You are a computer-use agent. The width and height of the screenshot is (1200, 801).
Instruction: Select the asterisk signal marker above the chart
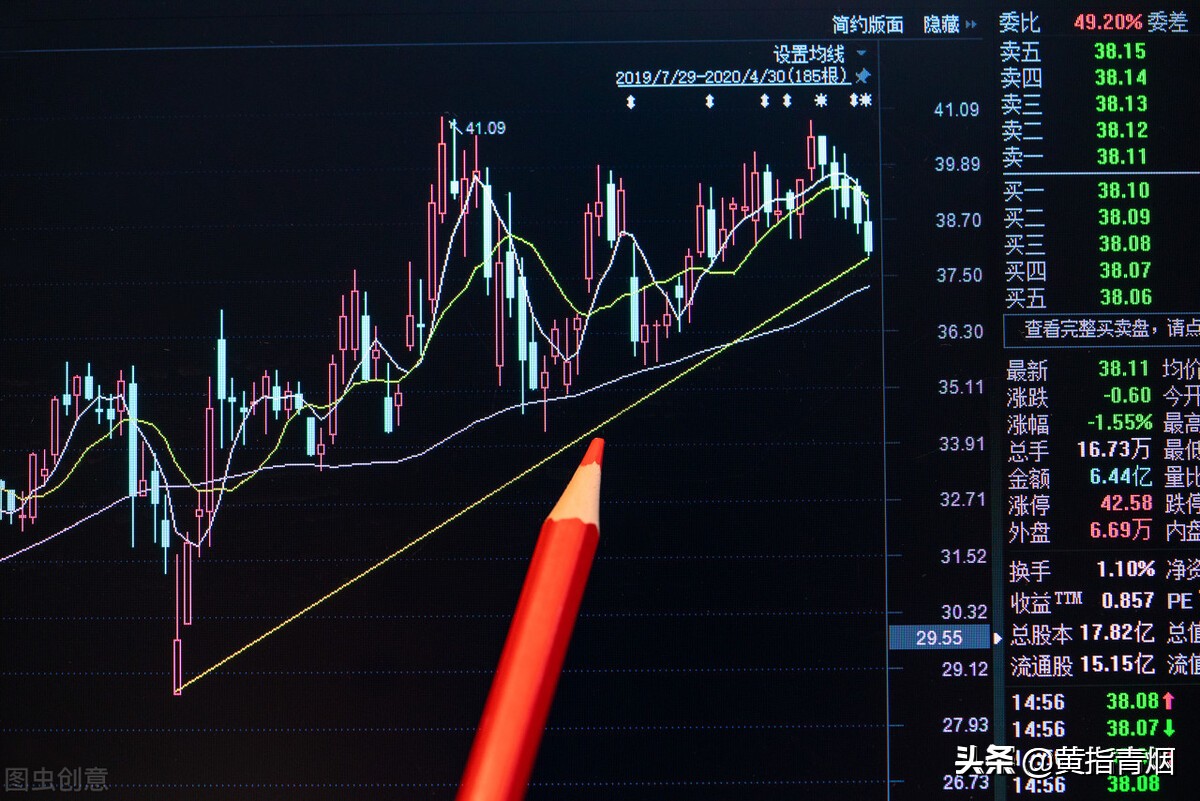click(821, 100)
